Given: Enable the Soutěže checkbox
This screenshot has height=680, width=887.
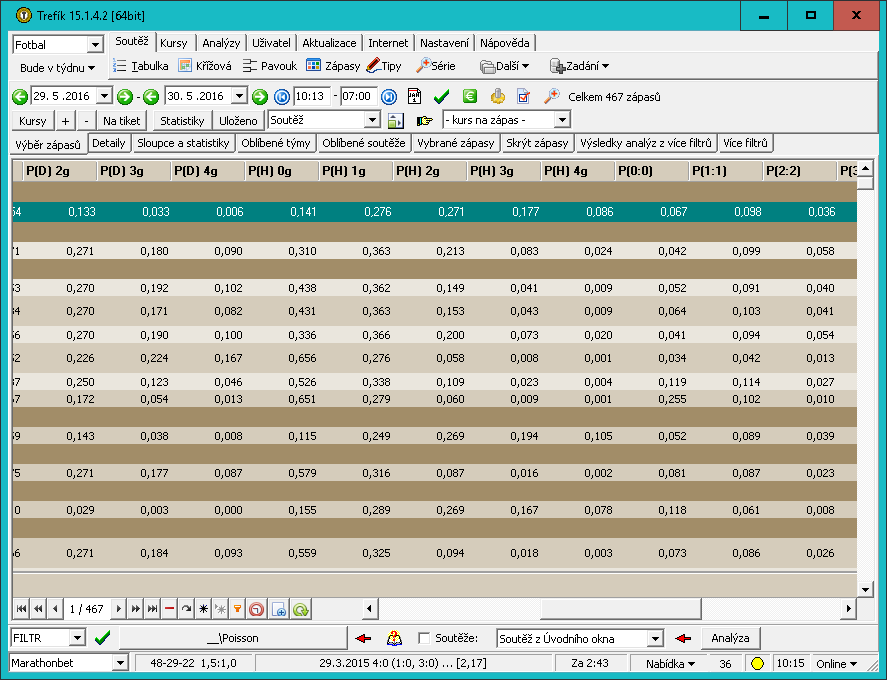Looking at the screenshot, I should click(424, 638).
